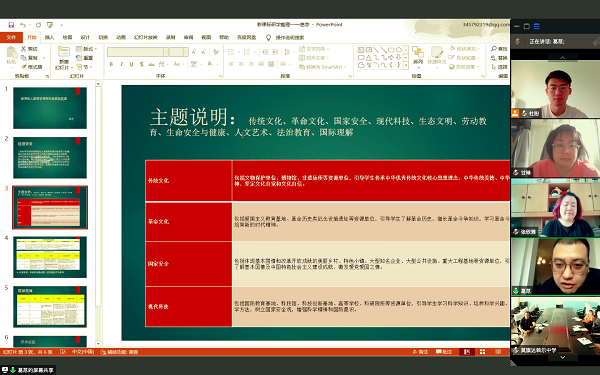The image size is (600, 375).
Task: Select the oval shape in shapes gallery
Action: 399,50
